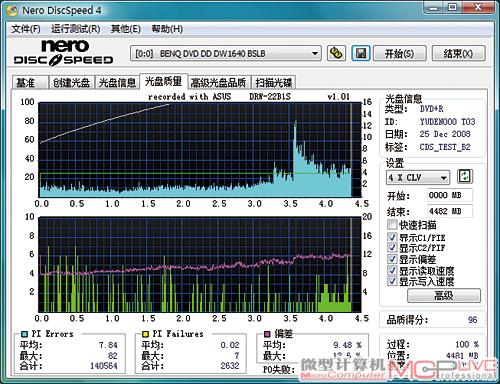Click the disc copy icon beside drive selector
The image size is (500, 384).
(x=336, y=53)
